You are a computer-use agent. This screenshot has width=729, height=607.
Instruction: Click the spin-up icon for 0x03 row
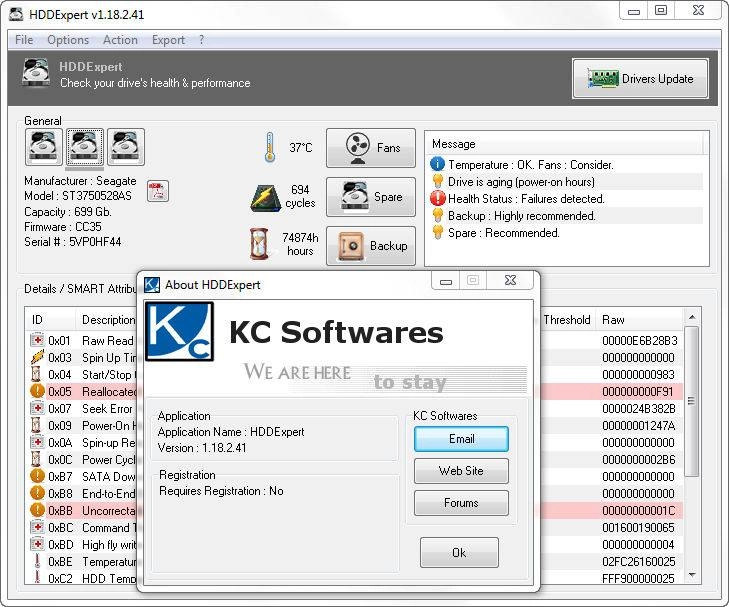pos(37,357)
